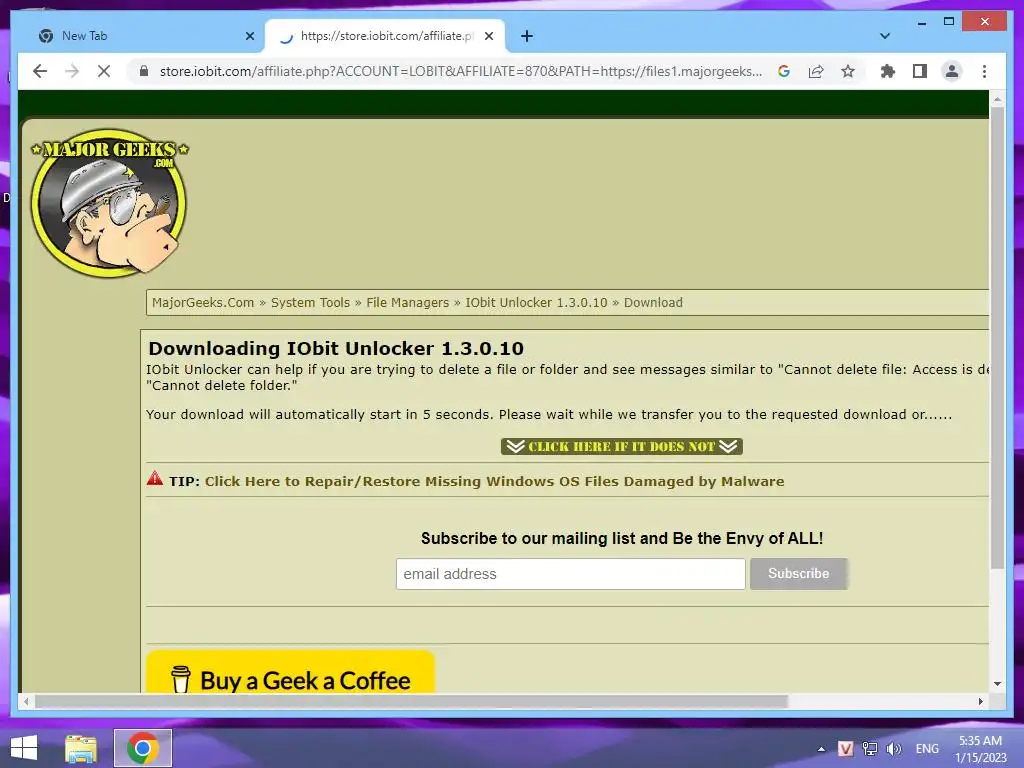Click the scroll right arrow
Viewport: 1024px width, 768px height.
[x=980, y=701]
